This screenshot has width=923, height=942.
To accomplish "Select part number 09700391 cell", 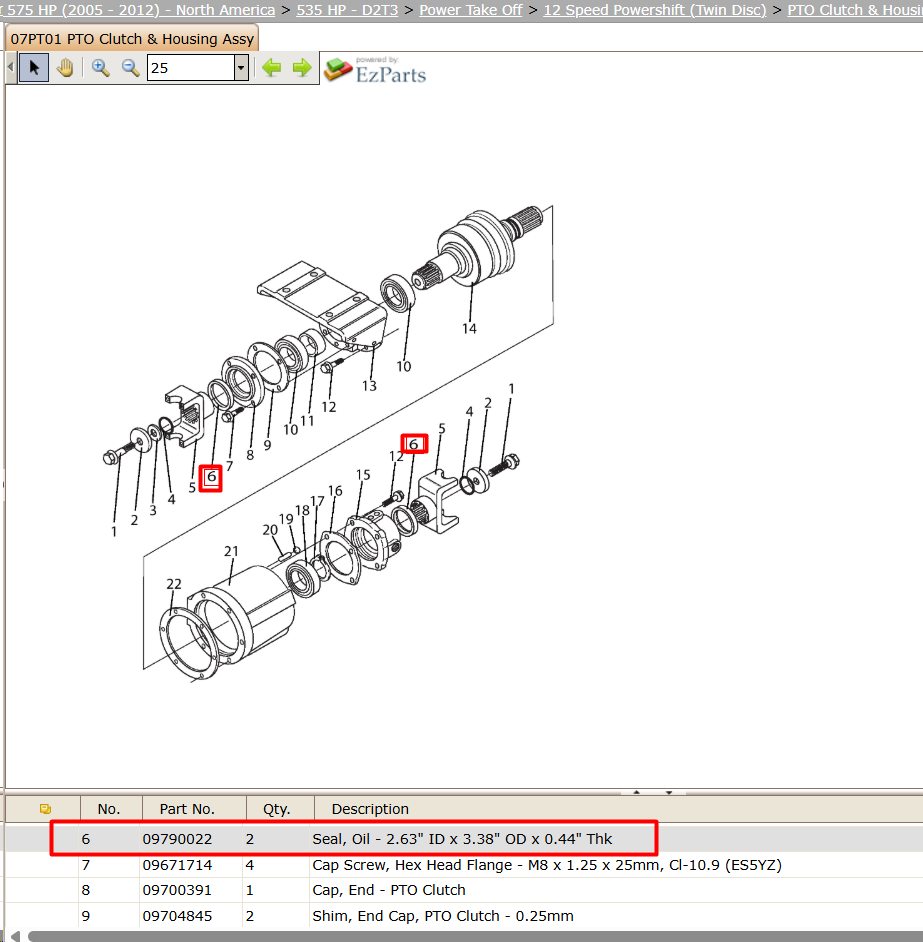I will [x=177, y=890].
